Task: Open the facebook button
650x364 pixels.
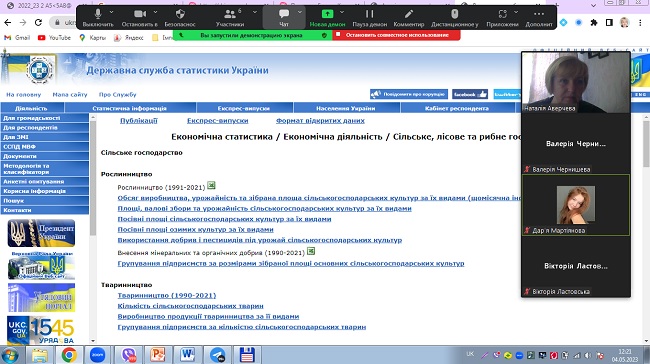Action: pos(470,94)
